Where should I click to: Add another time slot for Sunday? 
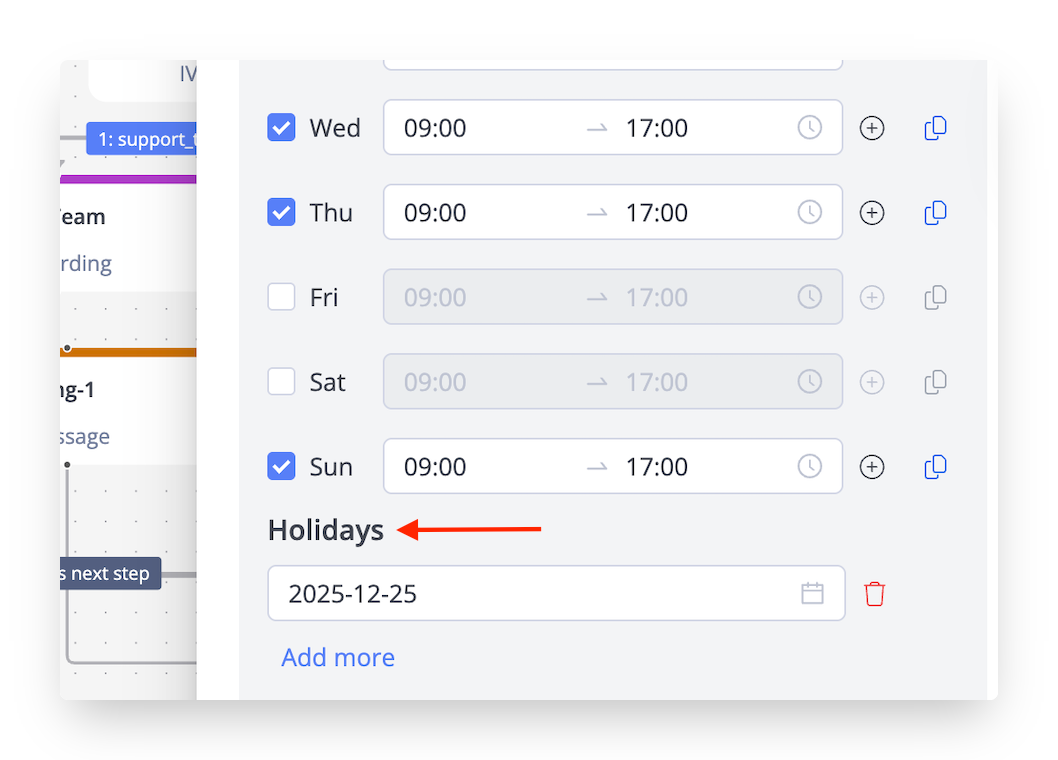tap(872, 467)
